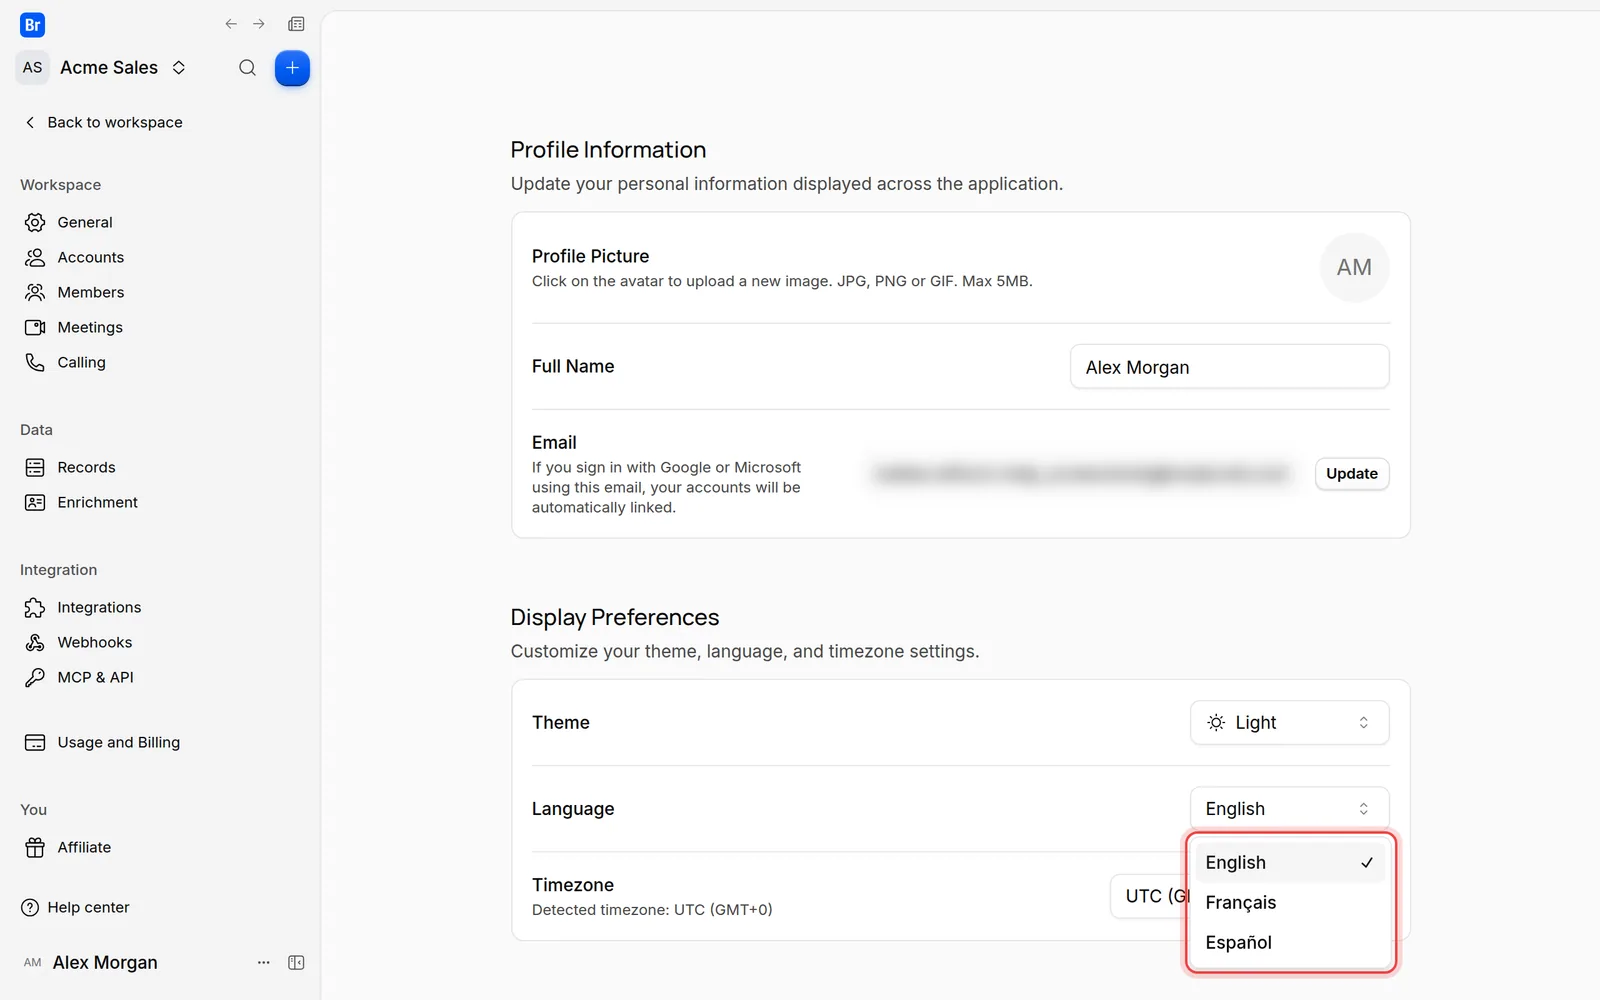This screenshot has height=1000, width=1600.
Task: Open the Theme dropdown showing Light
Action: 1289,722
